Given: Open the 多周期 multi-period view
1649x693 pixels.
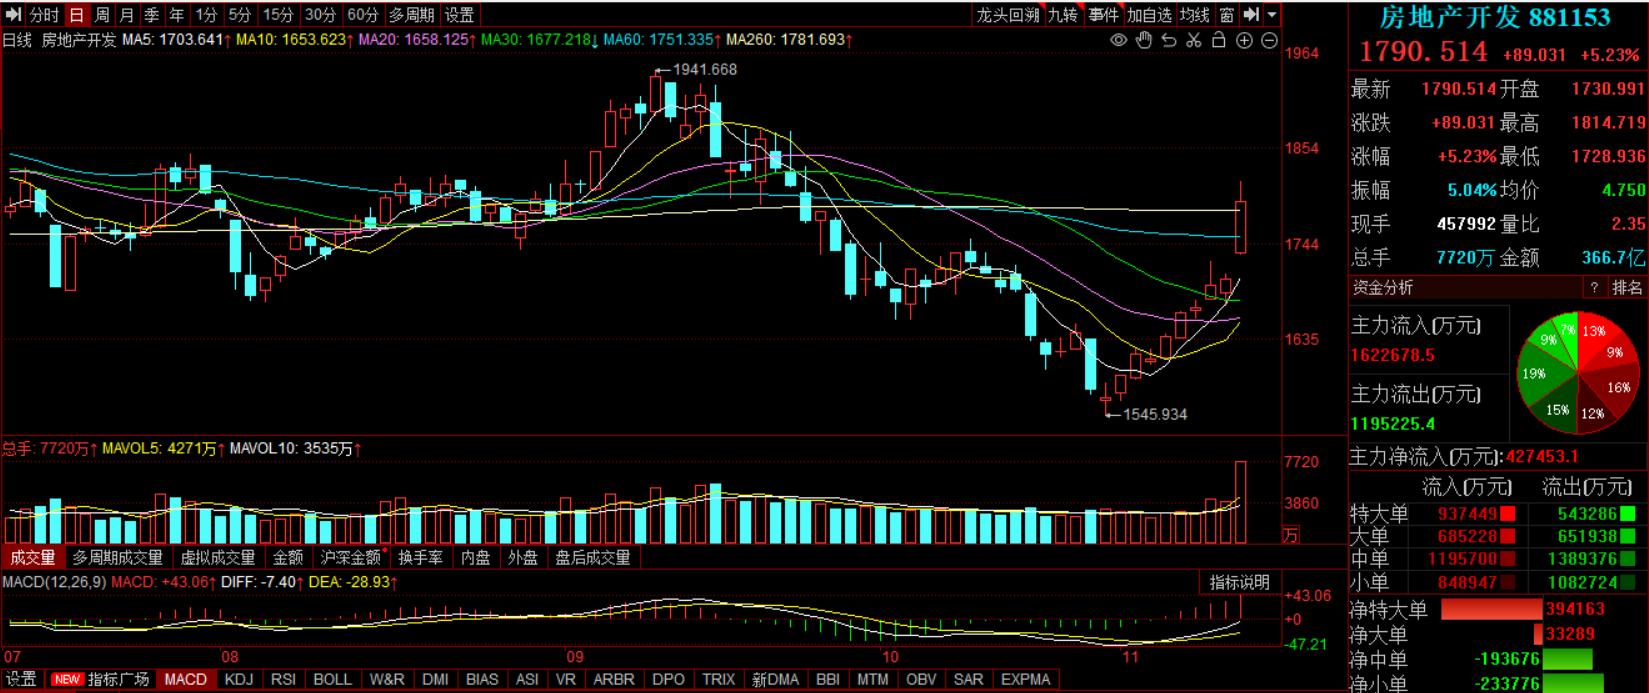Looking at the screenshot, I should [x=411, y=15].
